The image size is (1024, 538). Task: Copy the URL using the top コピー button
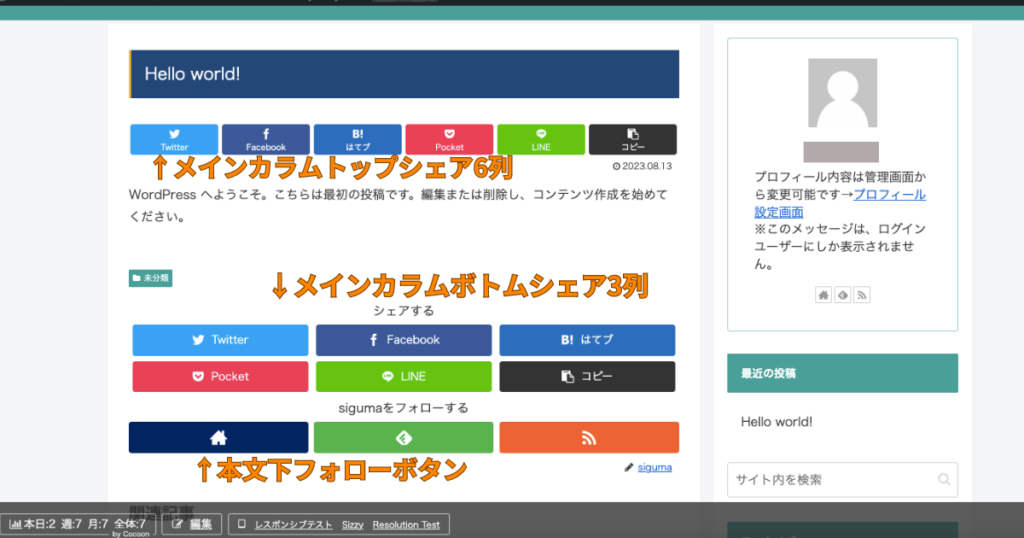point(633,139)
